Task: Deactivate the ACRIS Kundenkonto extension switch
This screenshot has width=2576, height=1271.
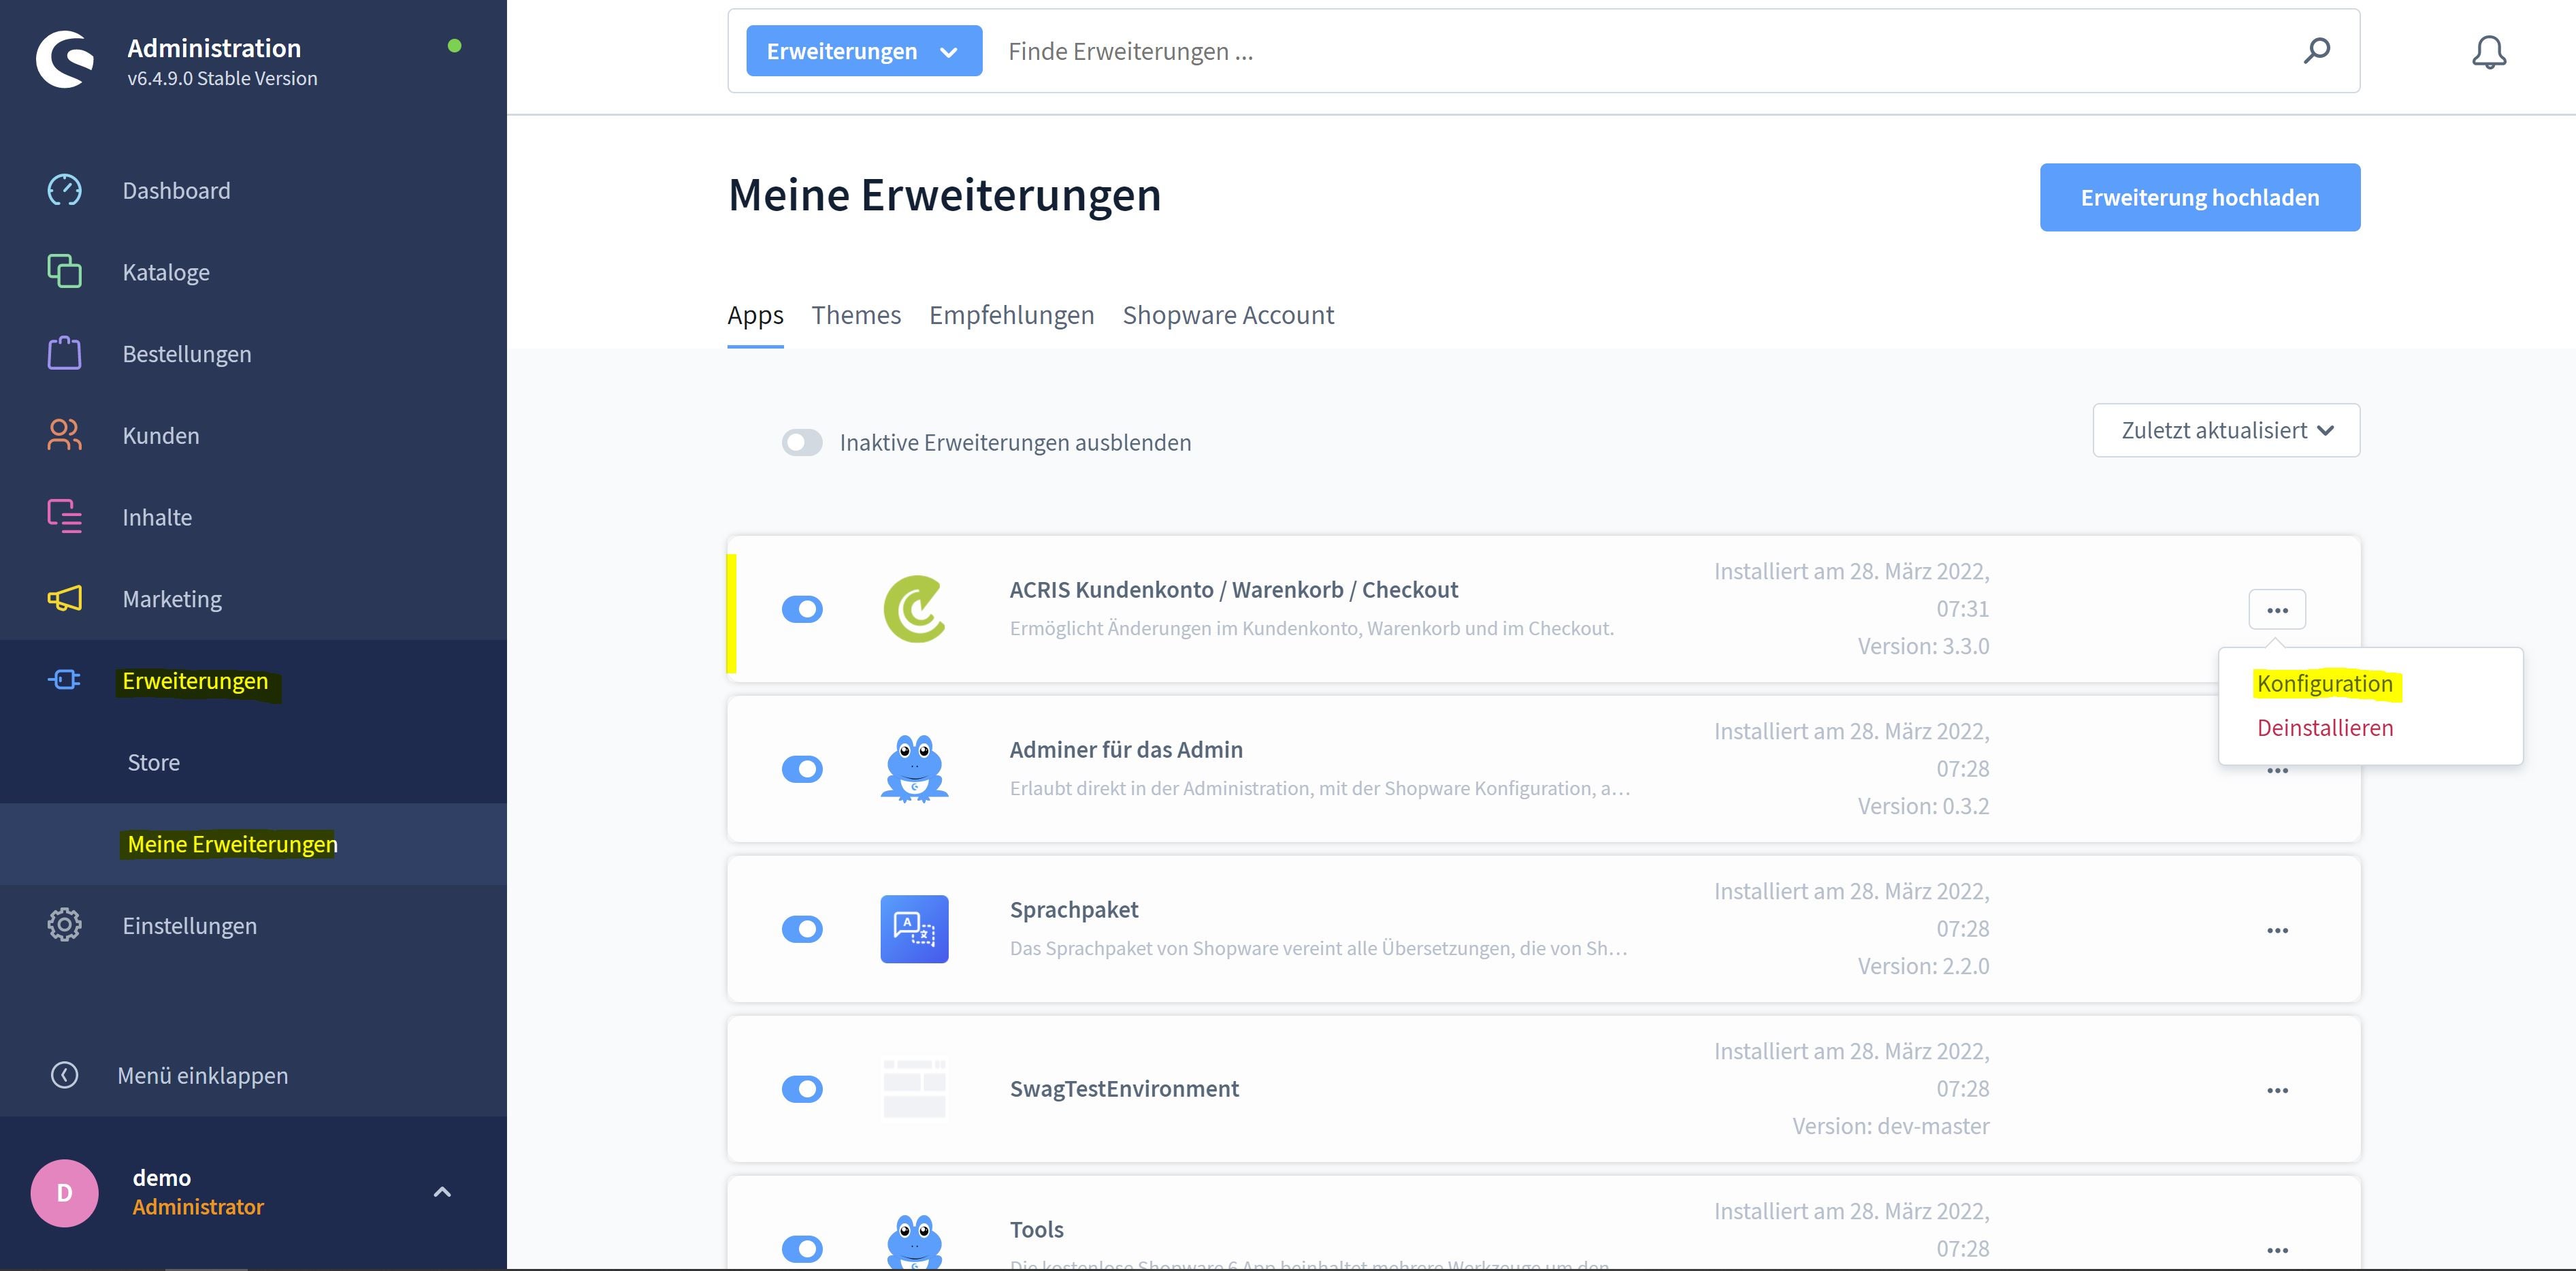Action: pyautogui.click(x=802, y=609)
